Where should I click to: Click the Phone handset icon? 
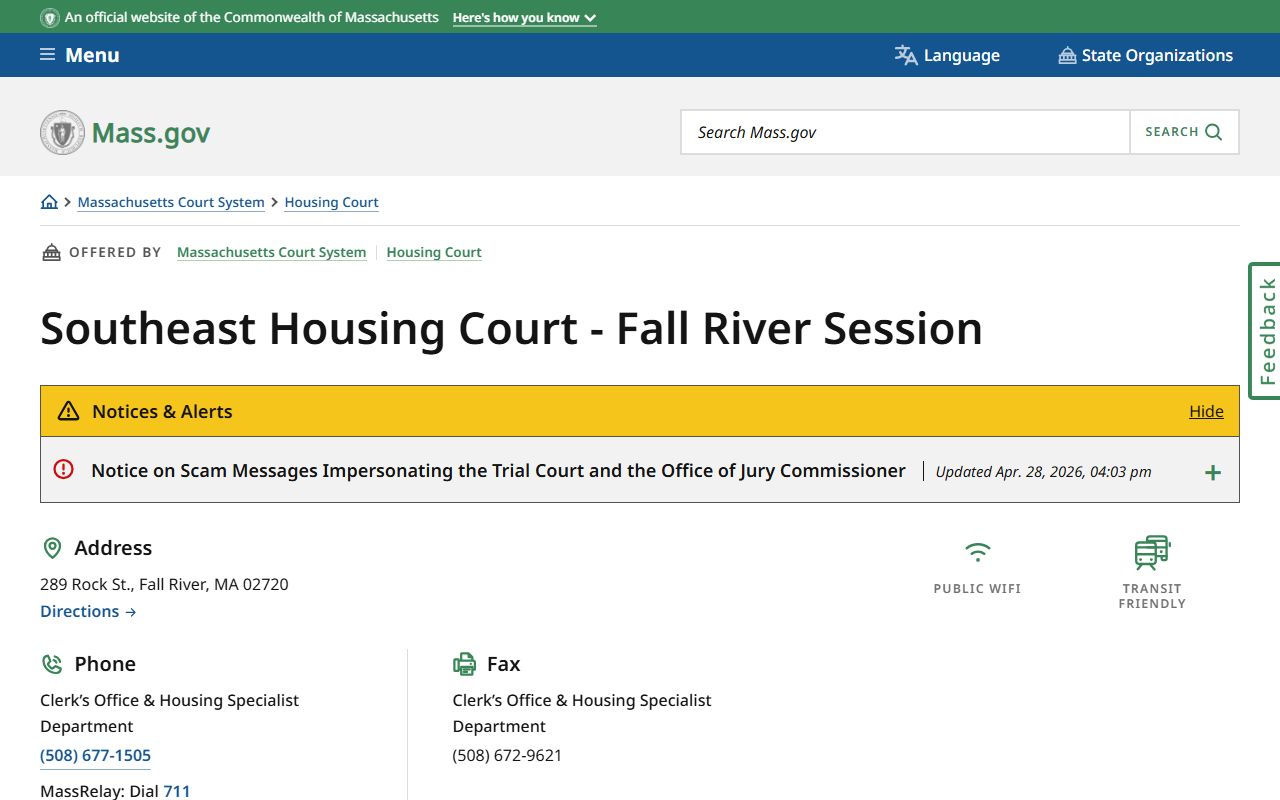[52, 664]
